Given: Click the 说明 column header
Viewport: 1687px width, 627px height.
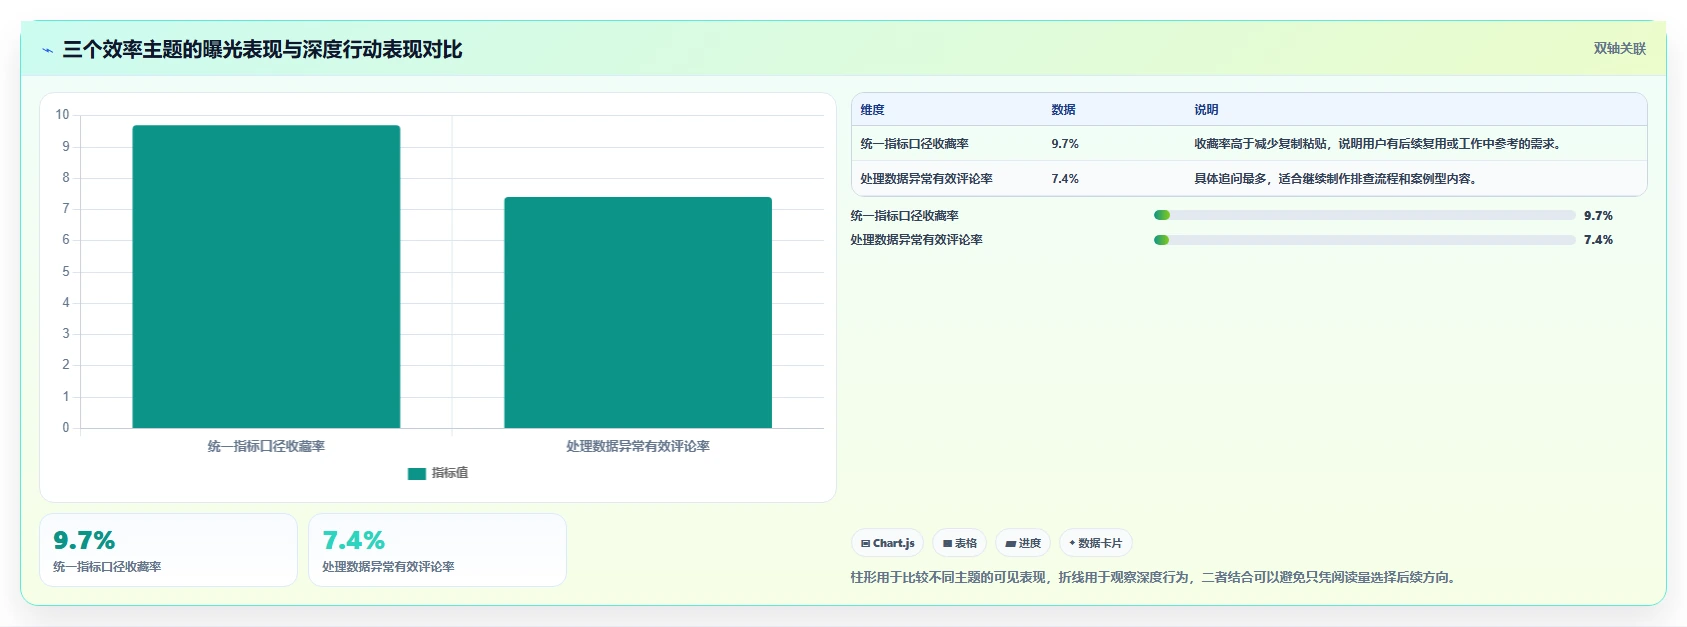Looking at the screenshot, I should click(x=1206, y=110).
